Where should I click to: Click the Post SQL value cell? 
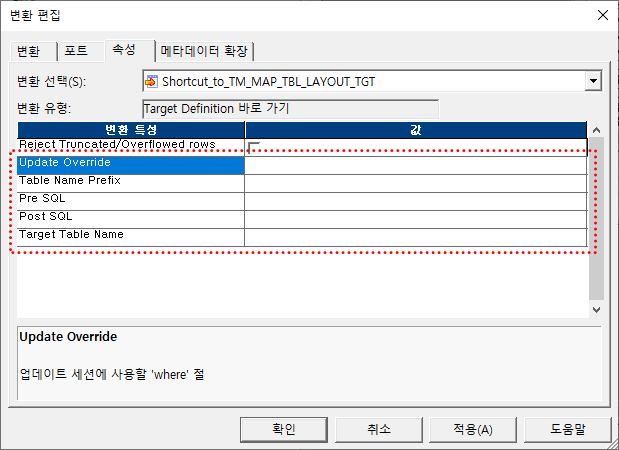[x=416, y=219]
